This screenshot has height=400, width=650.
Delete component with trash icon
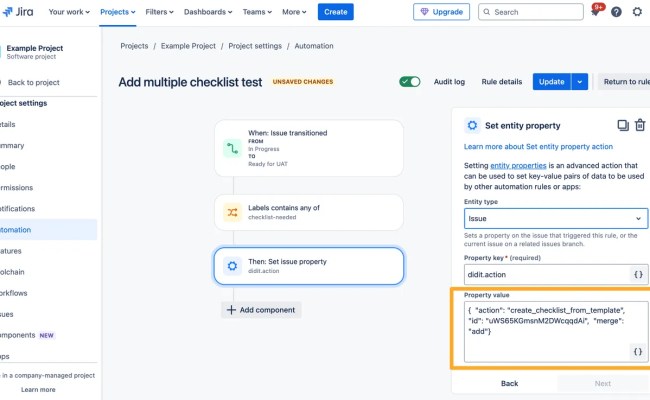[640, 125]
